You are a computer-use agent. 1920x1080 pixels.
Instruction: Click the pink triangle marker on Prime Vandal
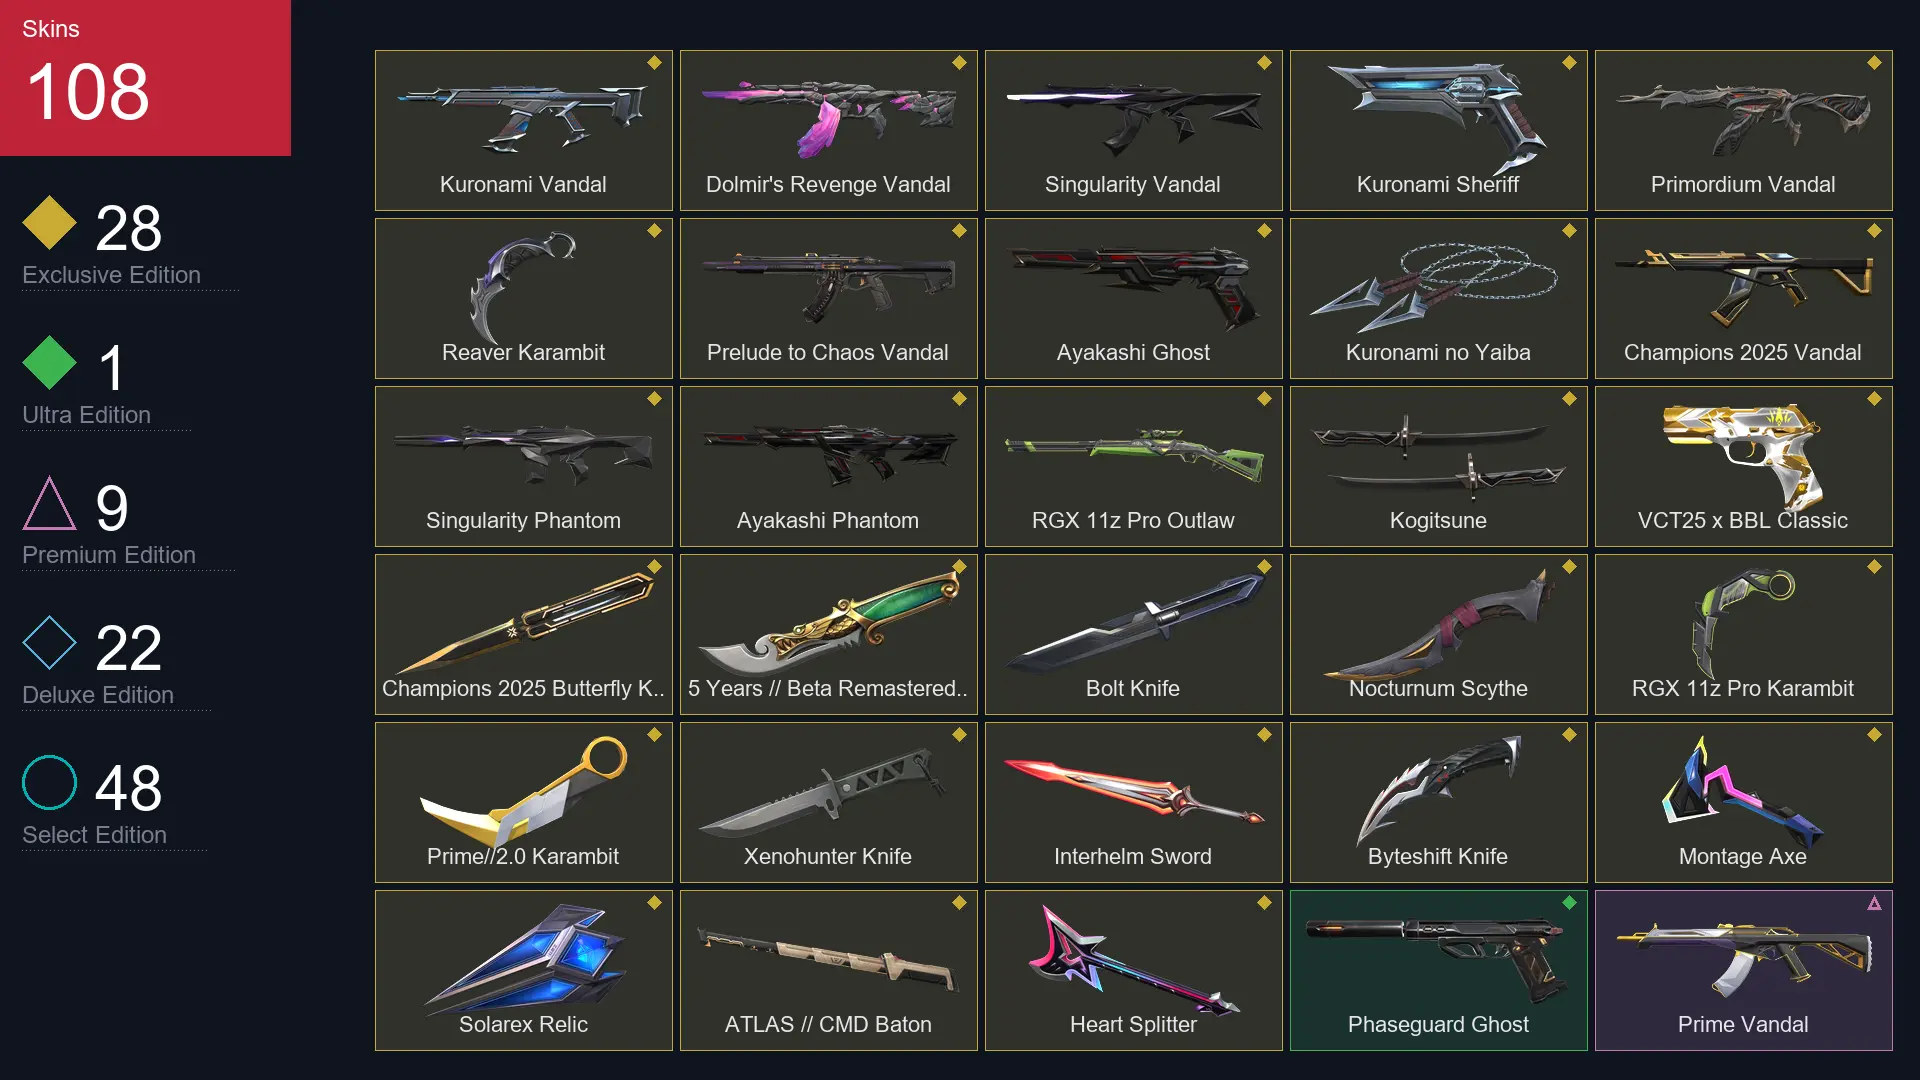coord(1874,903)
